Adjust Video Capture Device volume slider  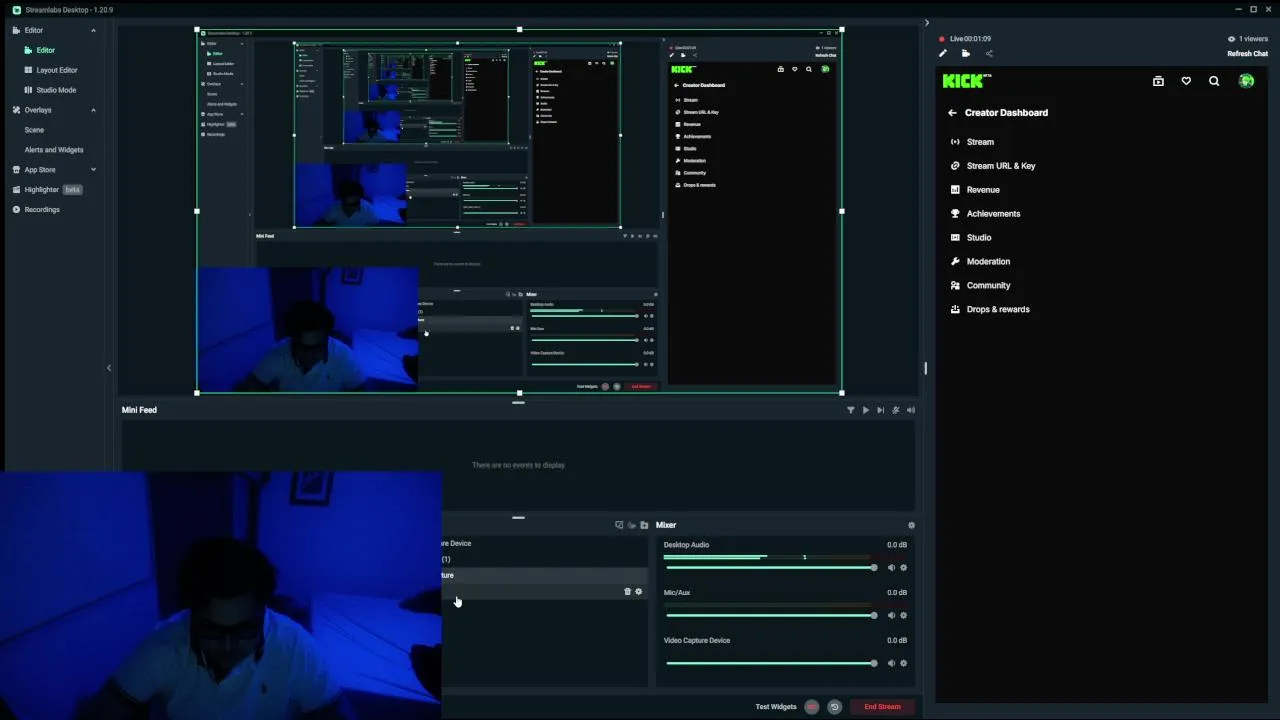click(771, 664)
